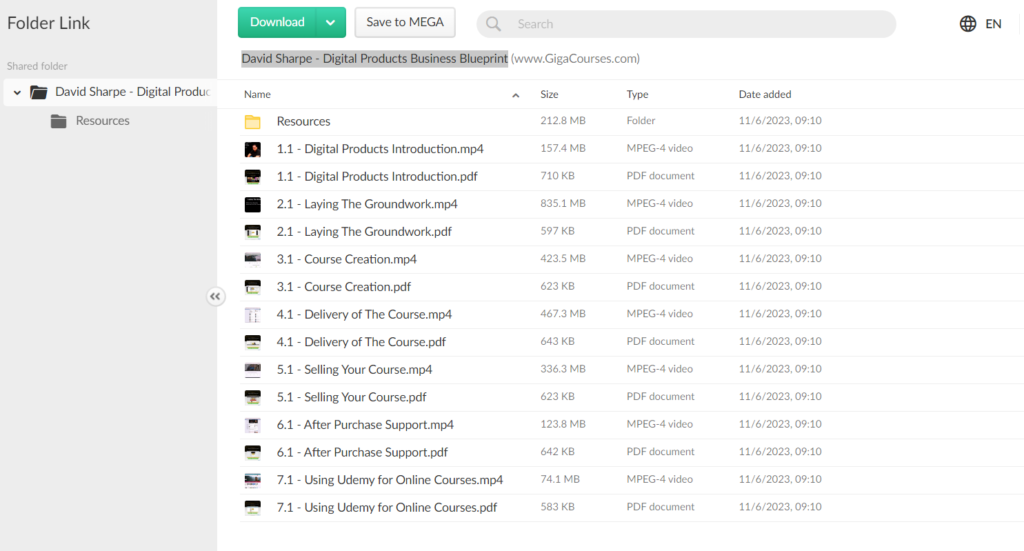Viewport: 1024px width, 551px height.
Task: Sort by Type column header
Action: coord(637,95)
